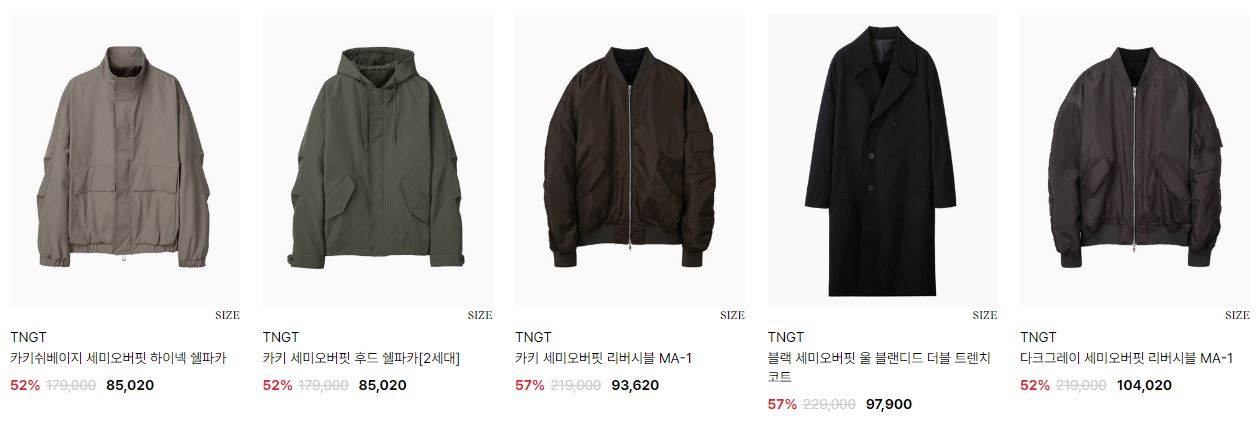Open TNGT brand link above 카키 MA-1
Image resolution: width=1256 pixels, height=421 pixels.
[x=533, y=337]
